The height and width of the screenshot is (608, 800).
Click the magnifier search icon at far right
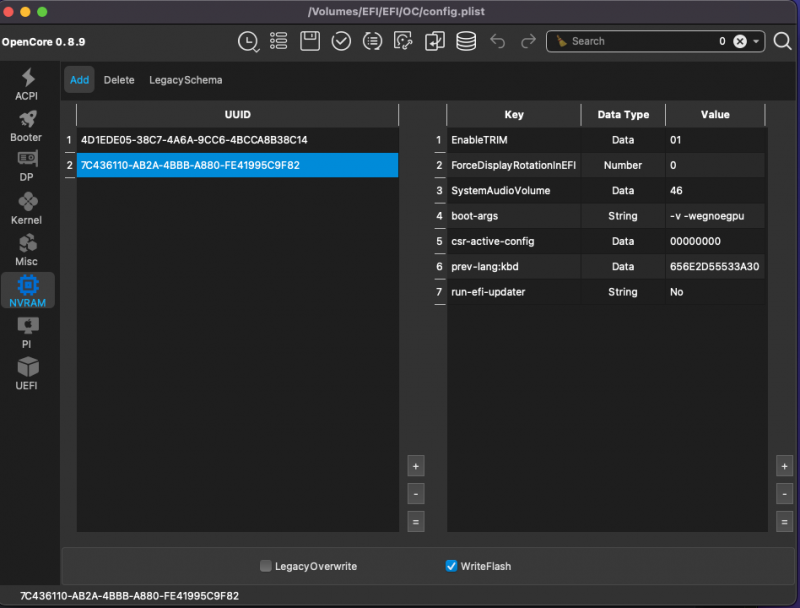[782, 41]
